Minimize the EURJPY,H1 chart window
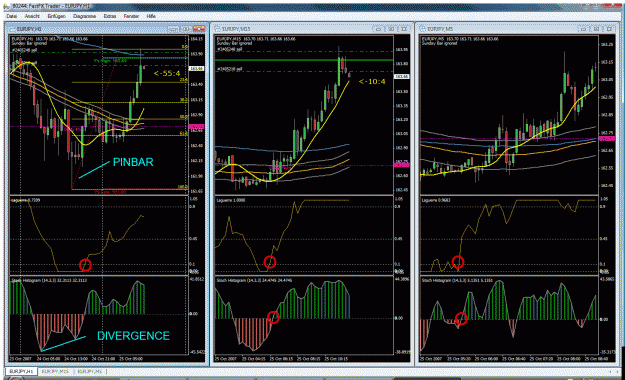The image size is (625, 380). (x=173, y=29)
